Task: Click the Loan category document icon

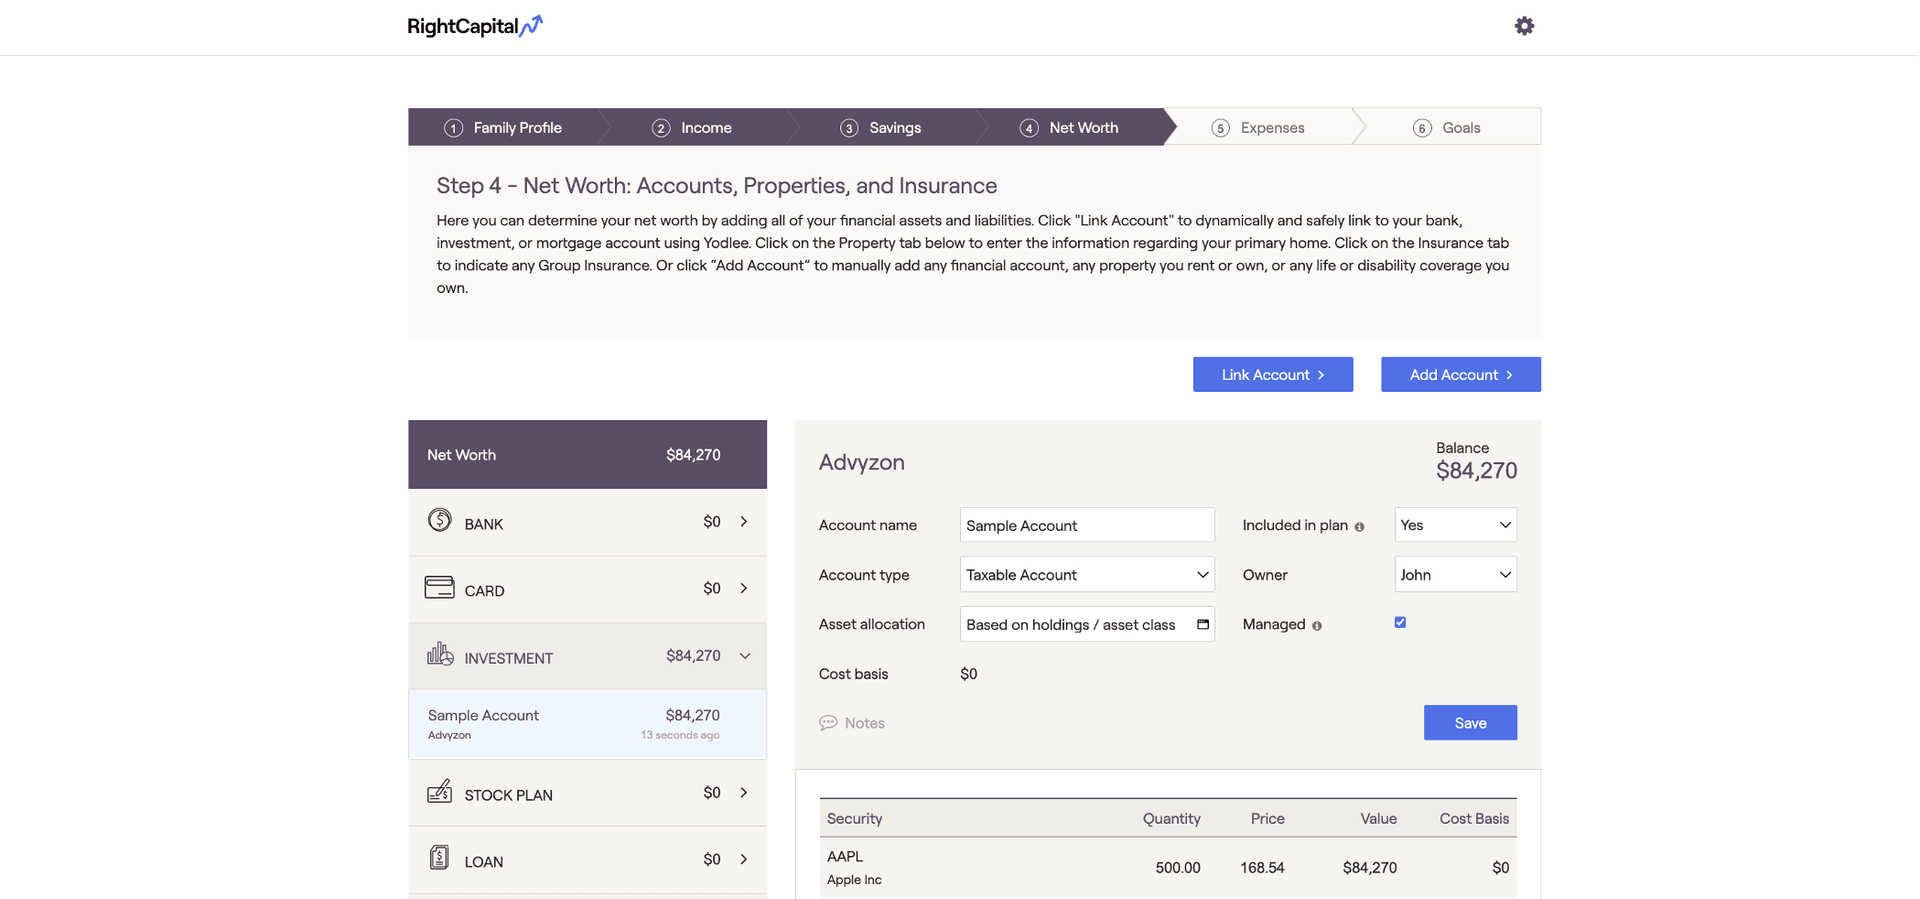Action: coord(439,858)
